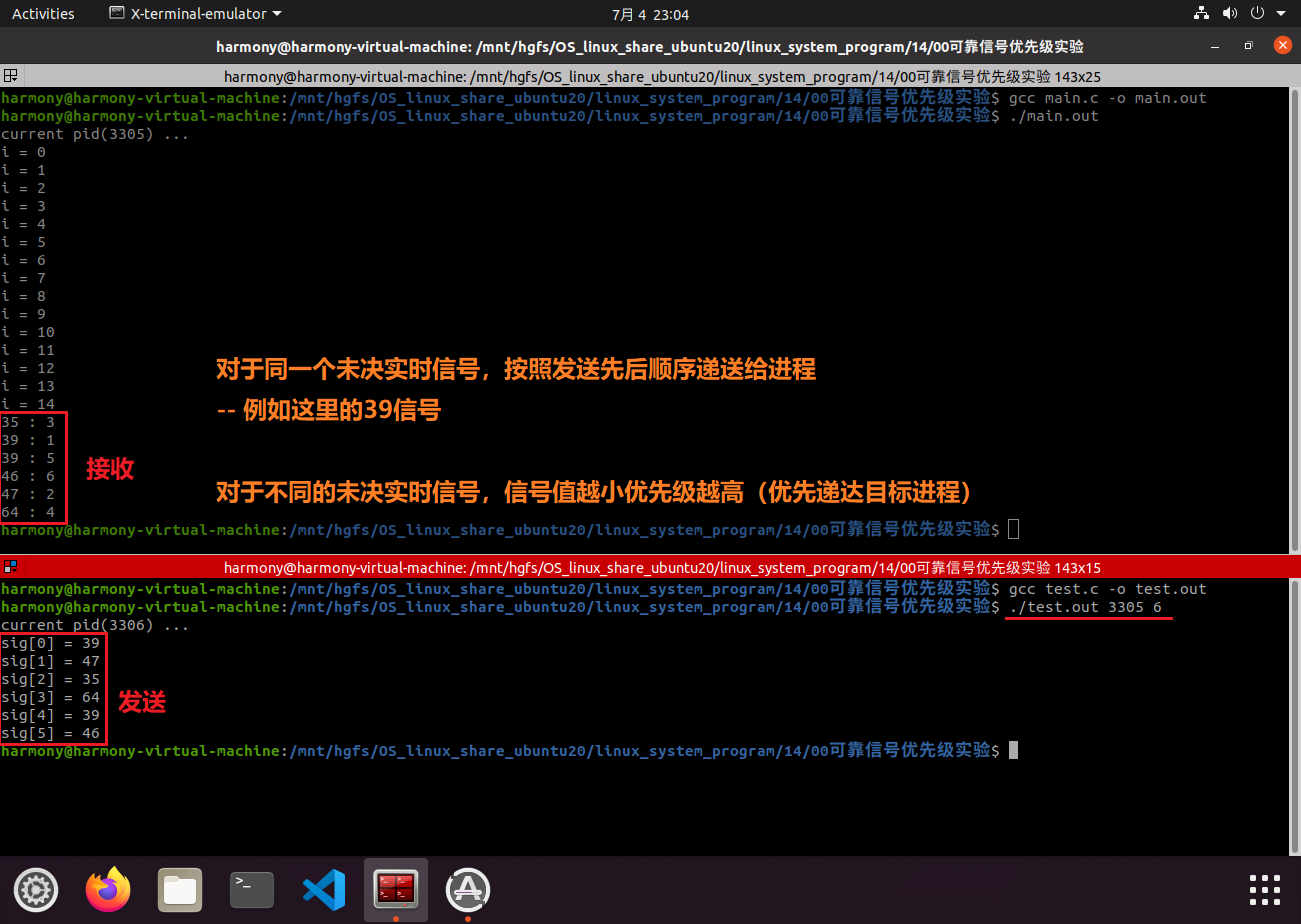Focus the upper pane prompt cursor

point(1014,529)
